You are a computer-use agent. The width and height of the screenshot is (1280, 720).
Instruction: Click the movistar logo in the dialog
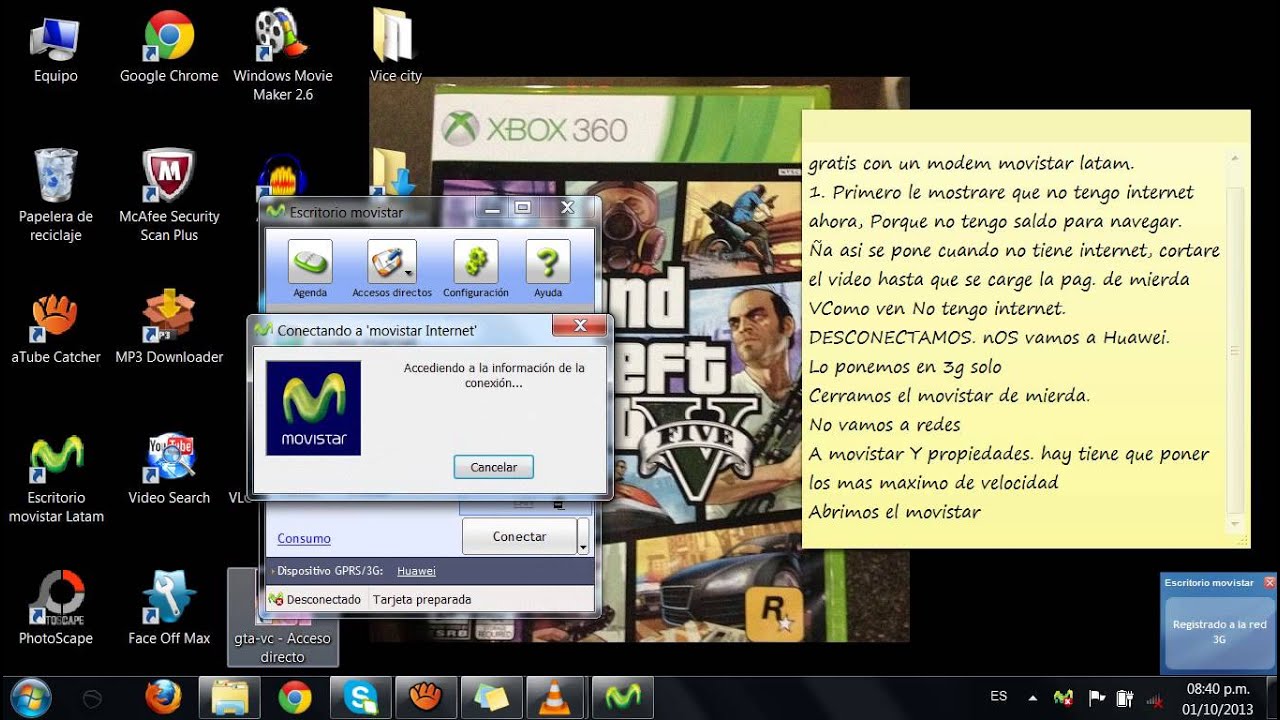313,408
